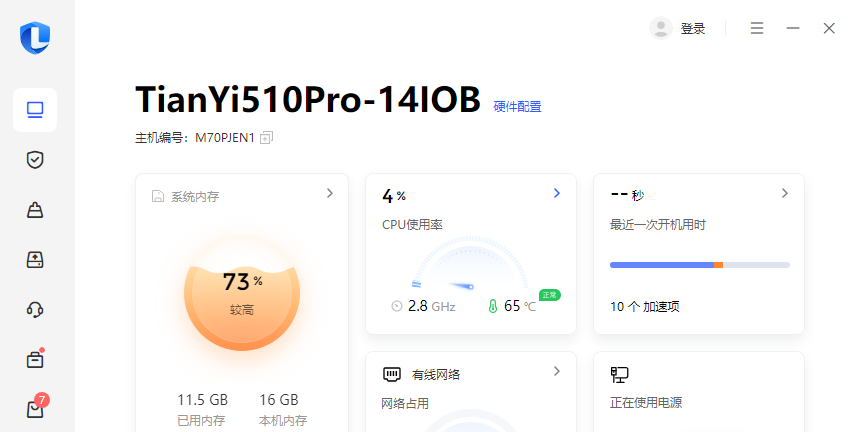
Task: Open the toolbox icon with red dot
Action: pyautogui.click(x=35, y=359)
